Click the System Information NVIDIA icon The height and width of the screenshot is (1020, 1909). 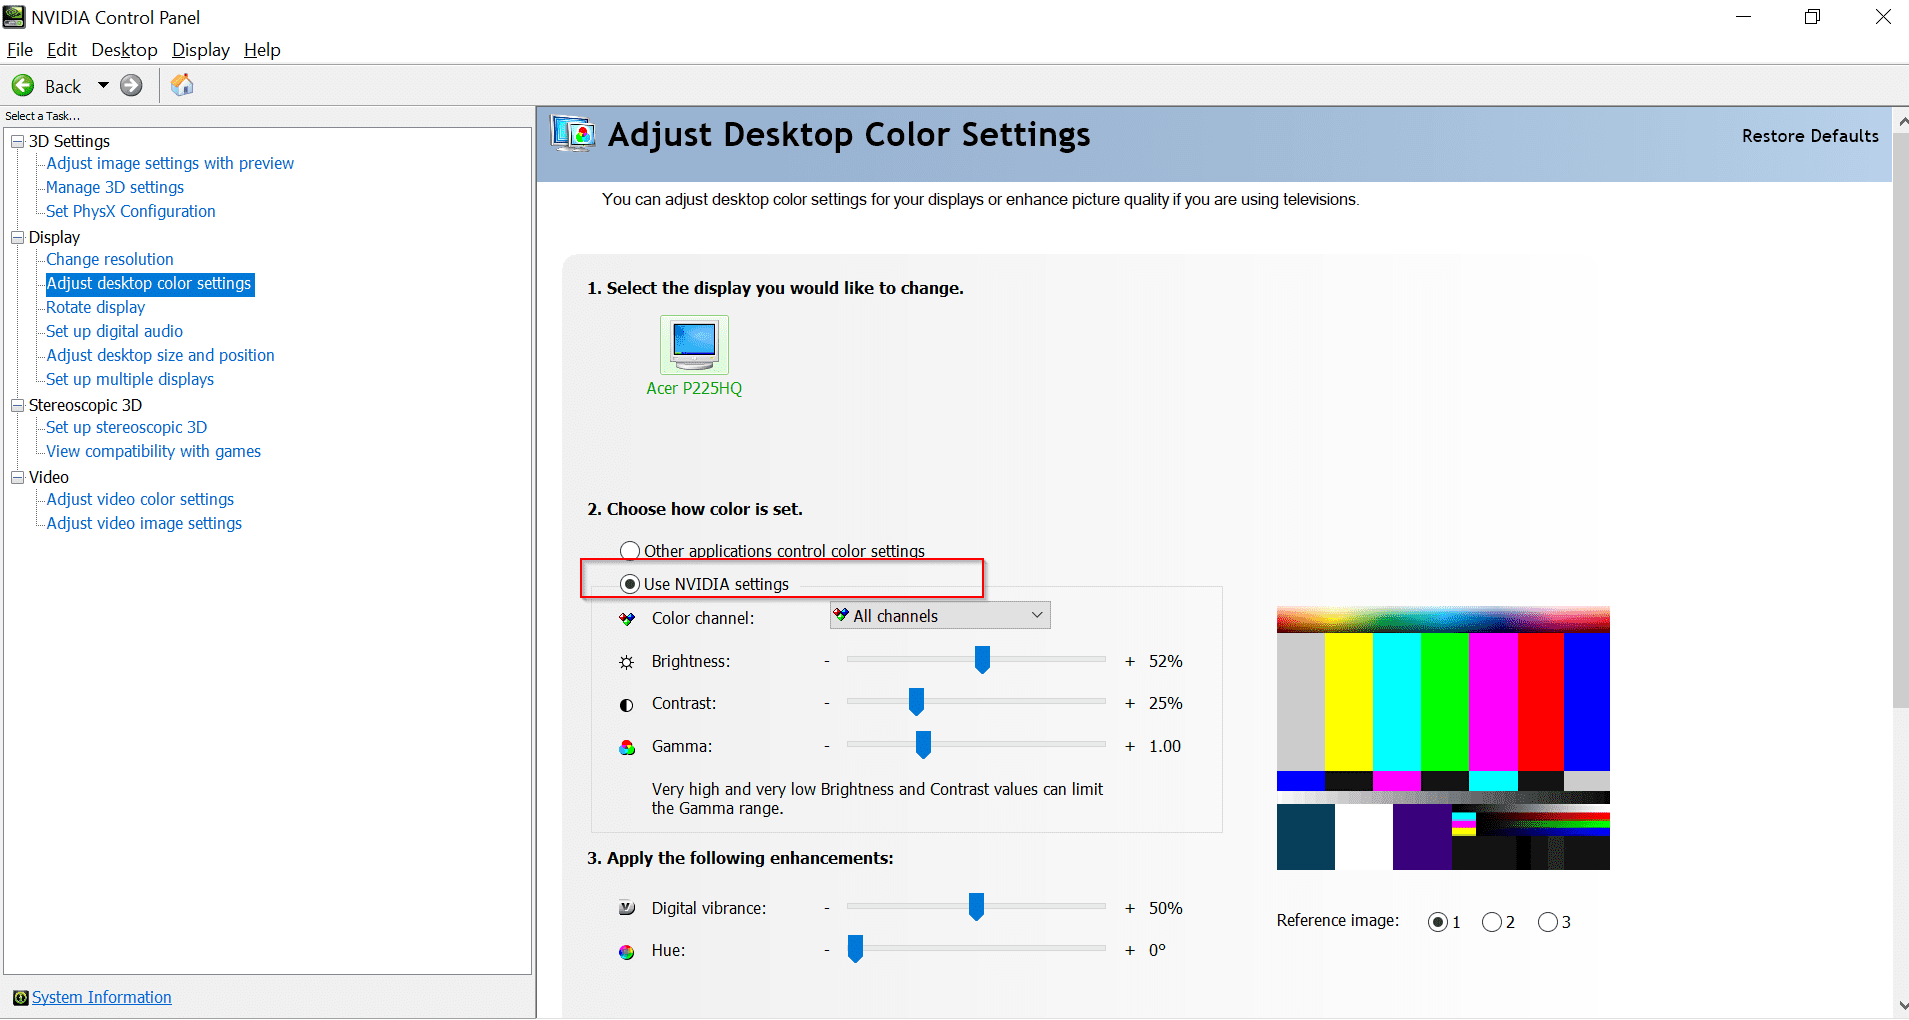click(x=20, y=998)
